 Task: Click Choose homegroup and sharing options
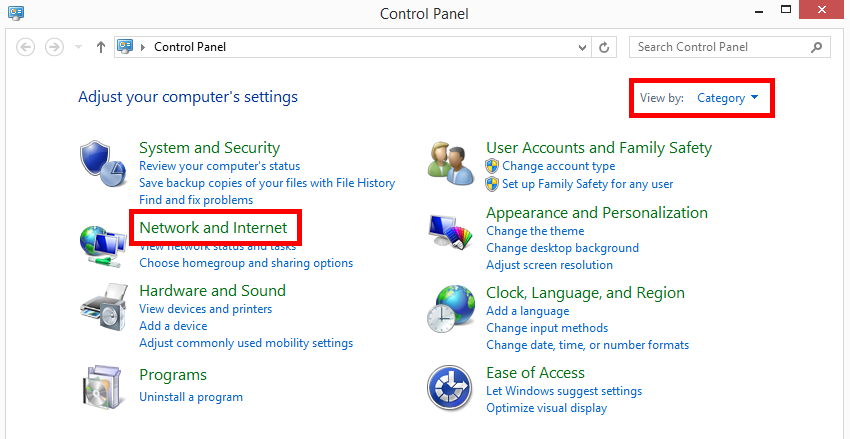click(246, 263)
